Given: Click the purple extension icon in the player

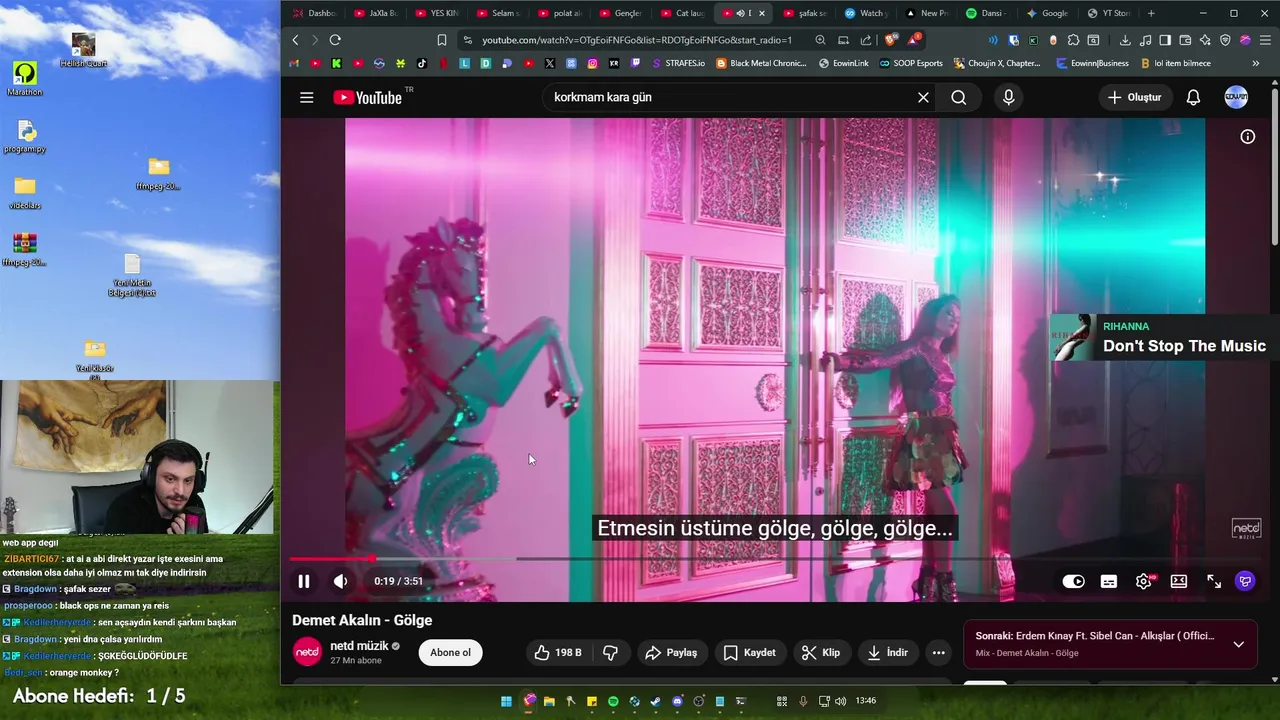Looking at the screenshot, I should [x=1245, y=581].
